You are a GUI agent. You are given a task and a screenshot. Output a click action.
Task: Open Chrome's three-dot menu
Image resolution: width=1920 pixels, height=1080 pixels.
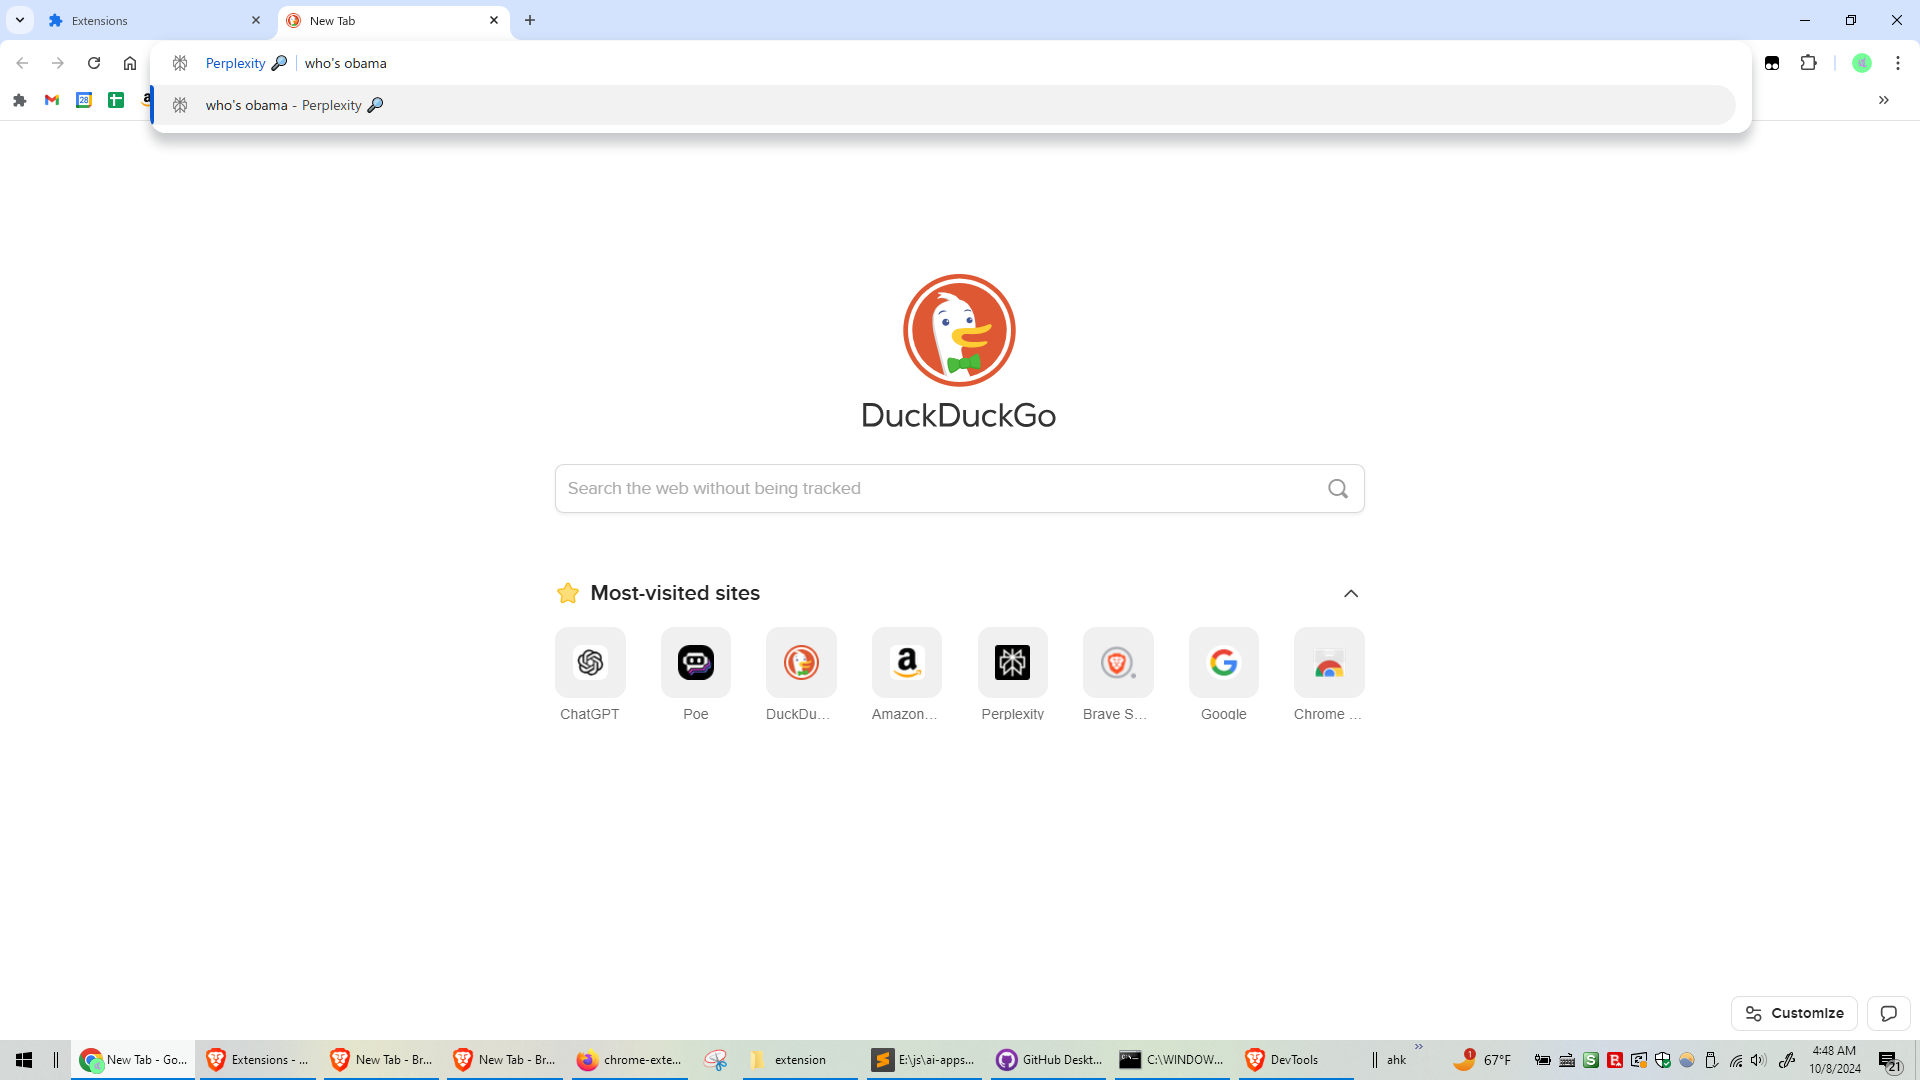1897,63
